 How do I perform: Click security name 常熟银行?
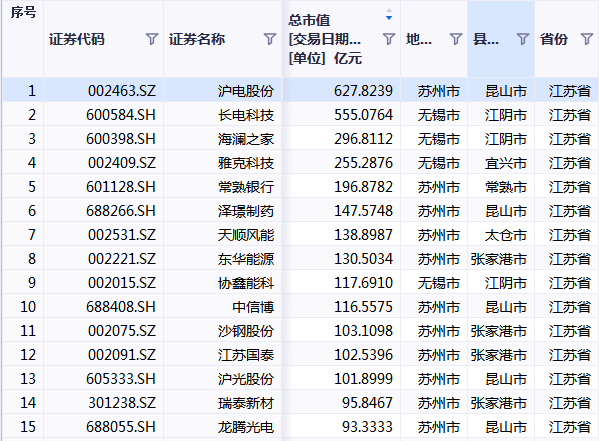coord(246,187)
